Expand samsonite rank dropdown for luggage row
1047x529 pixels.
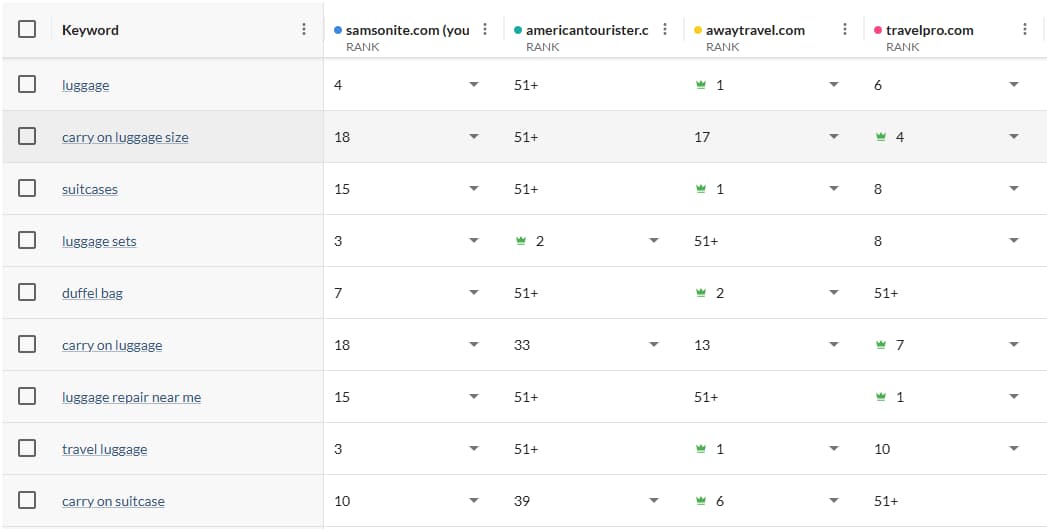point(474,85)
